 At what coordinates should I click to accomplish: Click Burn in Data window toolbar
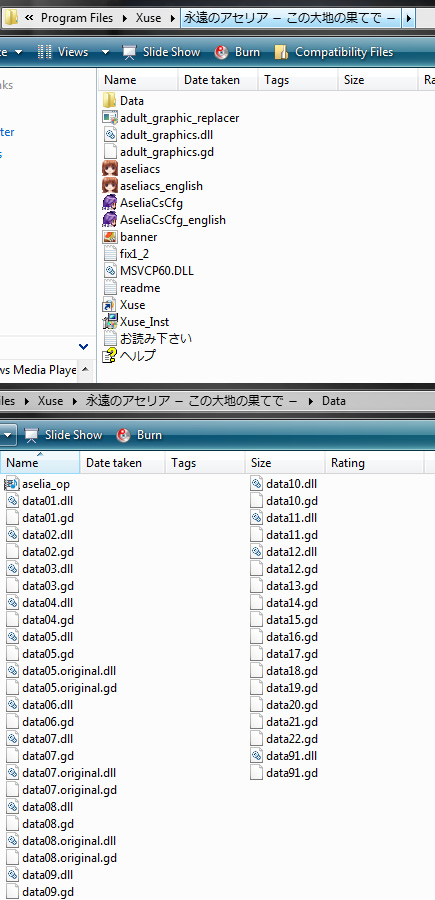click(139, 435)
